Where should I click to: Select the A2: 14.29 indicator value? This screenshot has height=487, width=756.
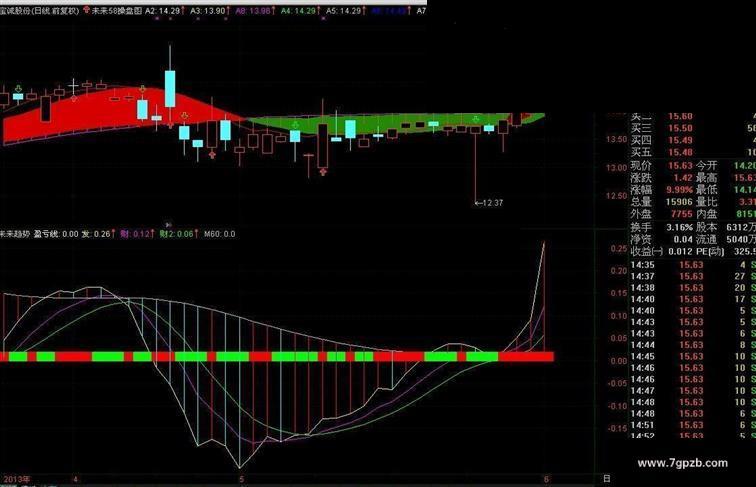tap(162, 10)
